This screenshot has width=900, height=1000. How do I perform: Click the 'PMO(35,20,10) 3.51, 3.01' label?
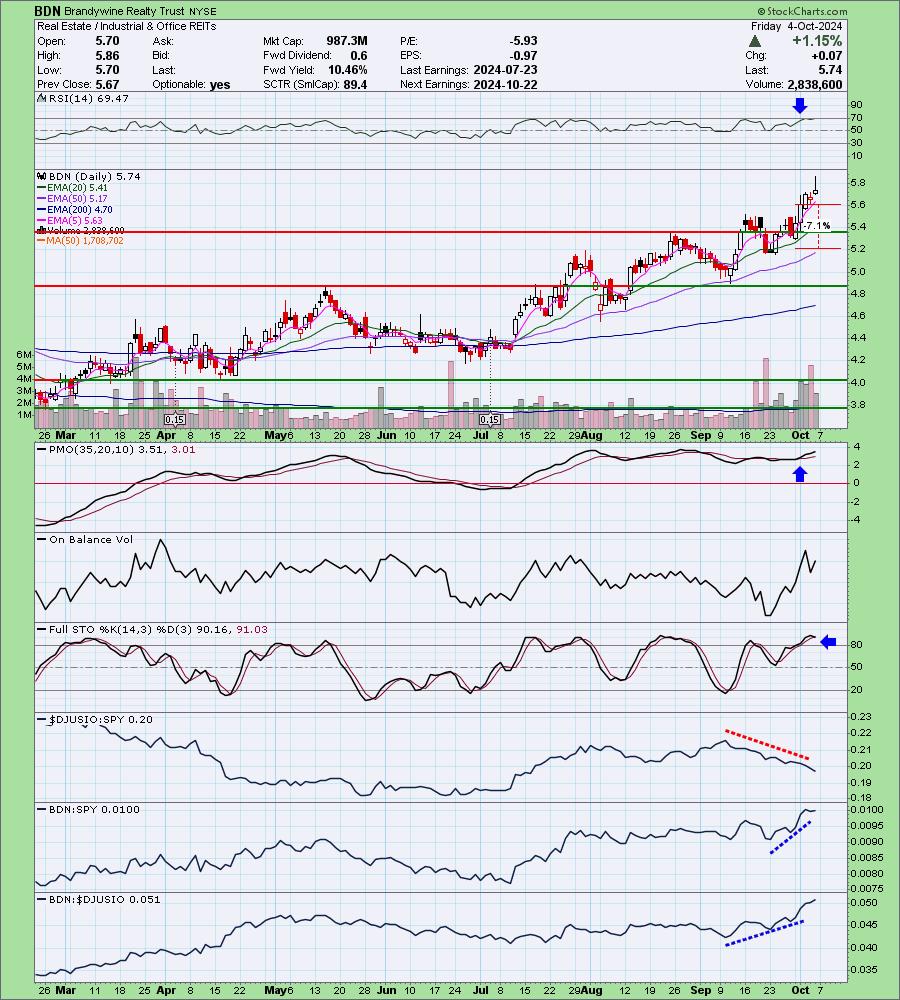coord(122,449)
